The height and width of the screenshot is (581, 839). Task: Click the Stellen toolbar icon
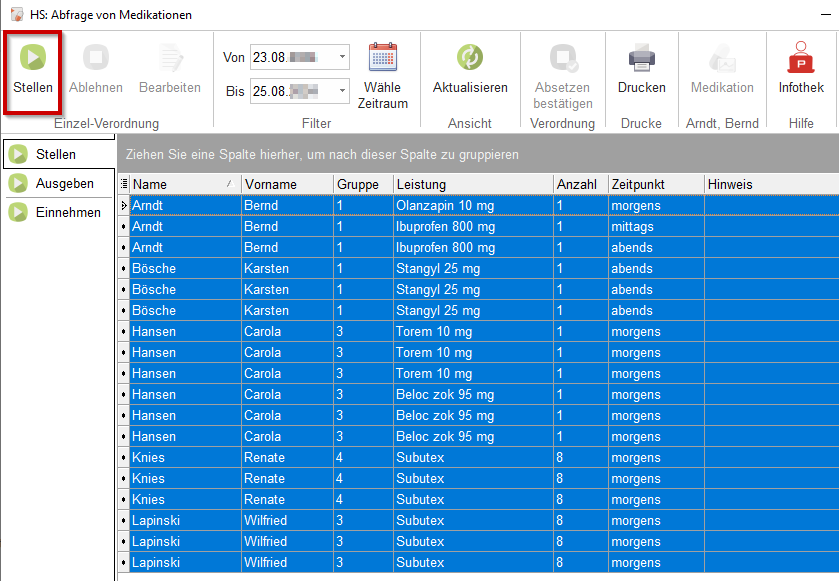[33, 58]
